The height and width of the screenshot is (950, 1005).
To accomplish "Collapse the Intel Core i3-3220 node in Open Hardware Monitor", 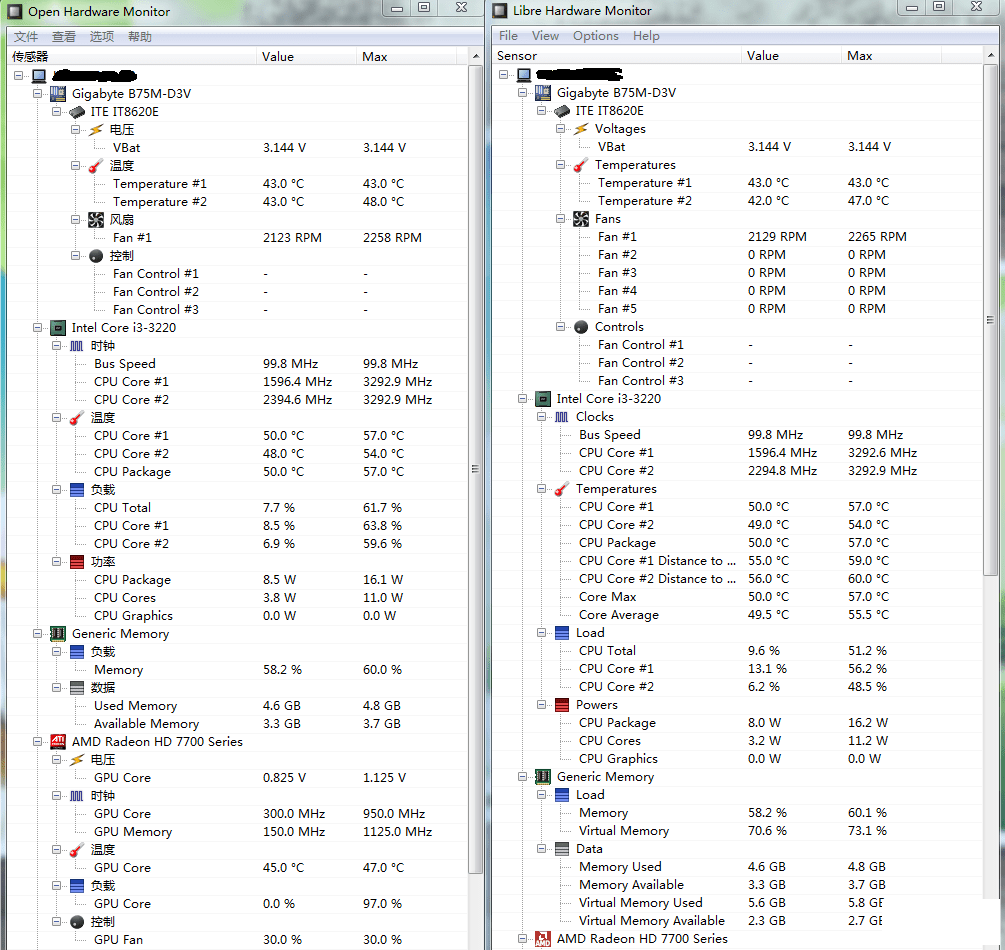I will pos(37,328).
